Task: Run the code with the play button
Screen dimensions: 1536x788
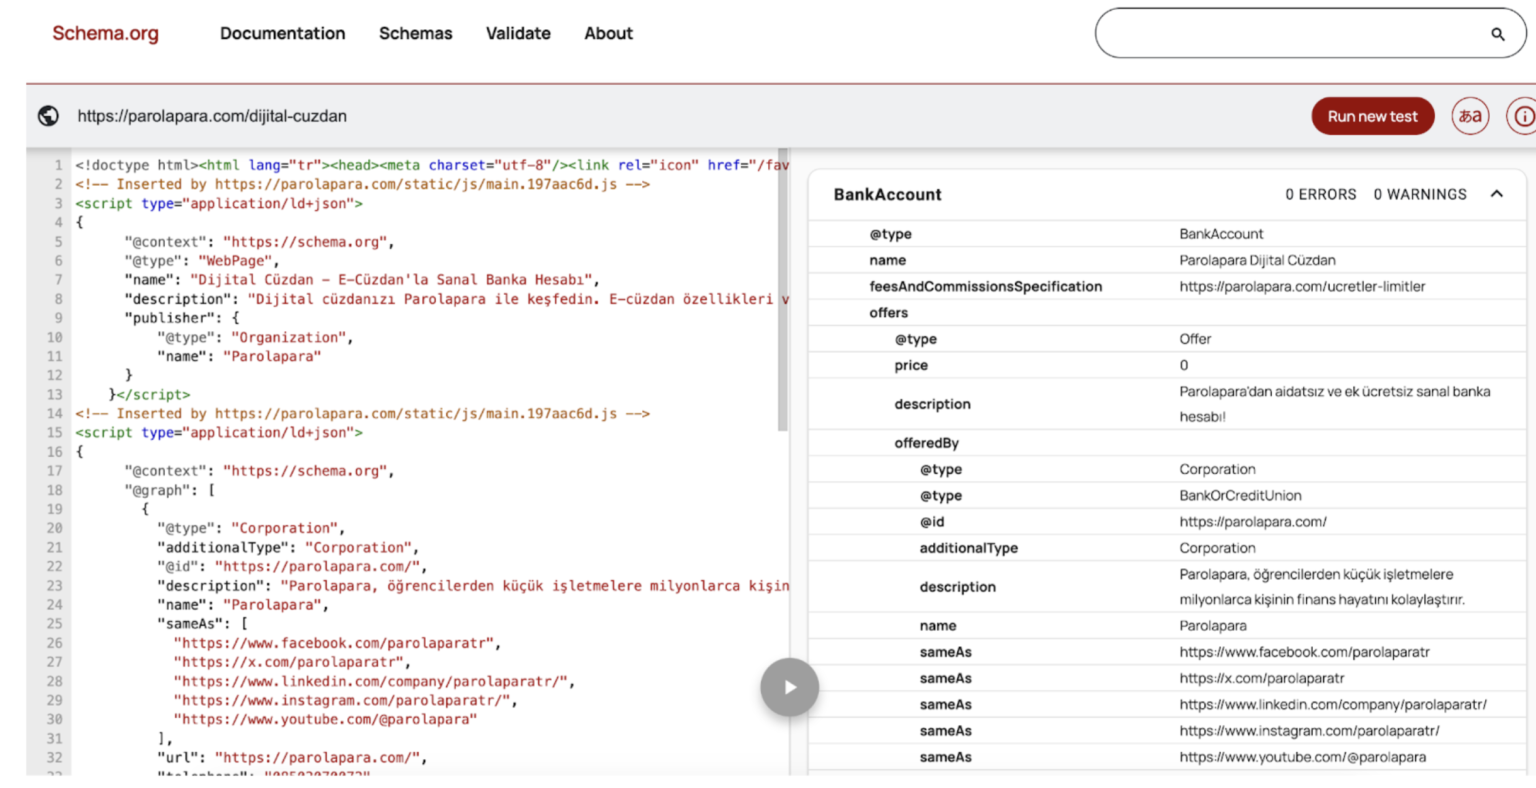Action: click(x=789, y=687)
